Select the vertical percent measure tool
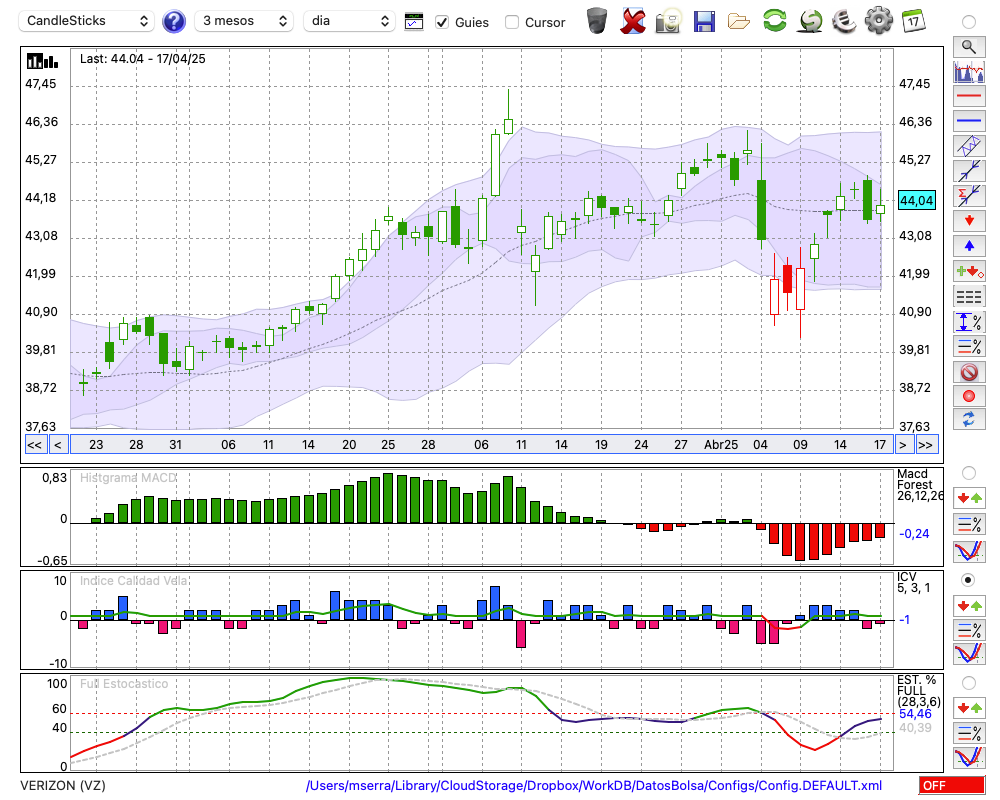Screen dimensions: 1000x800 pos(969,322)
